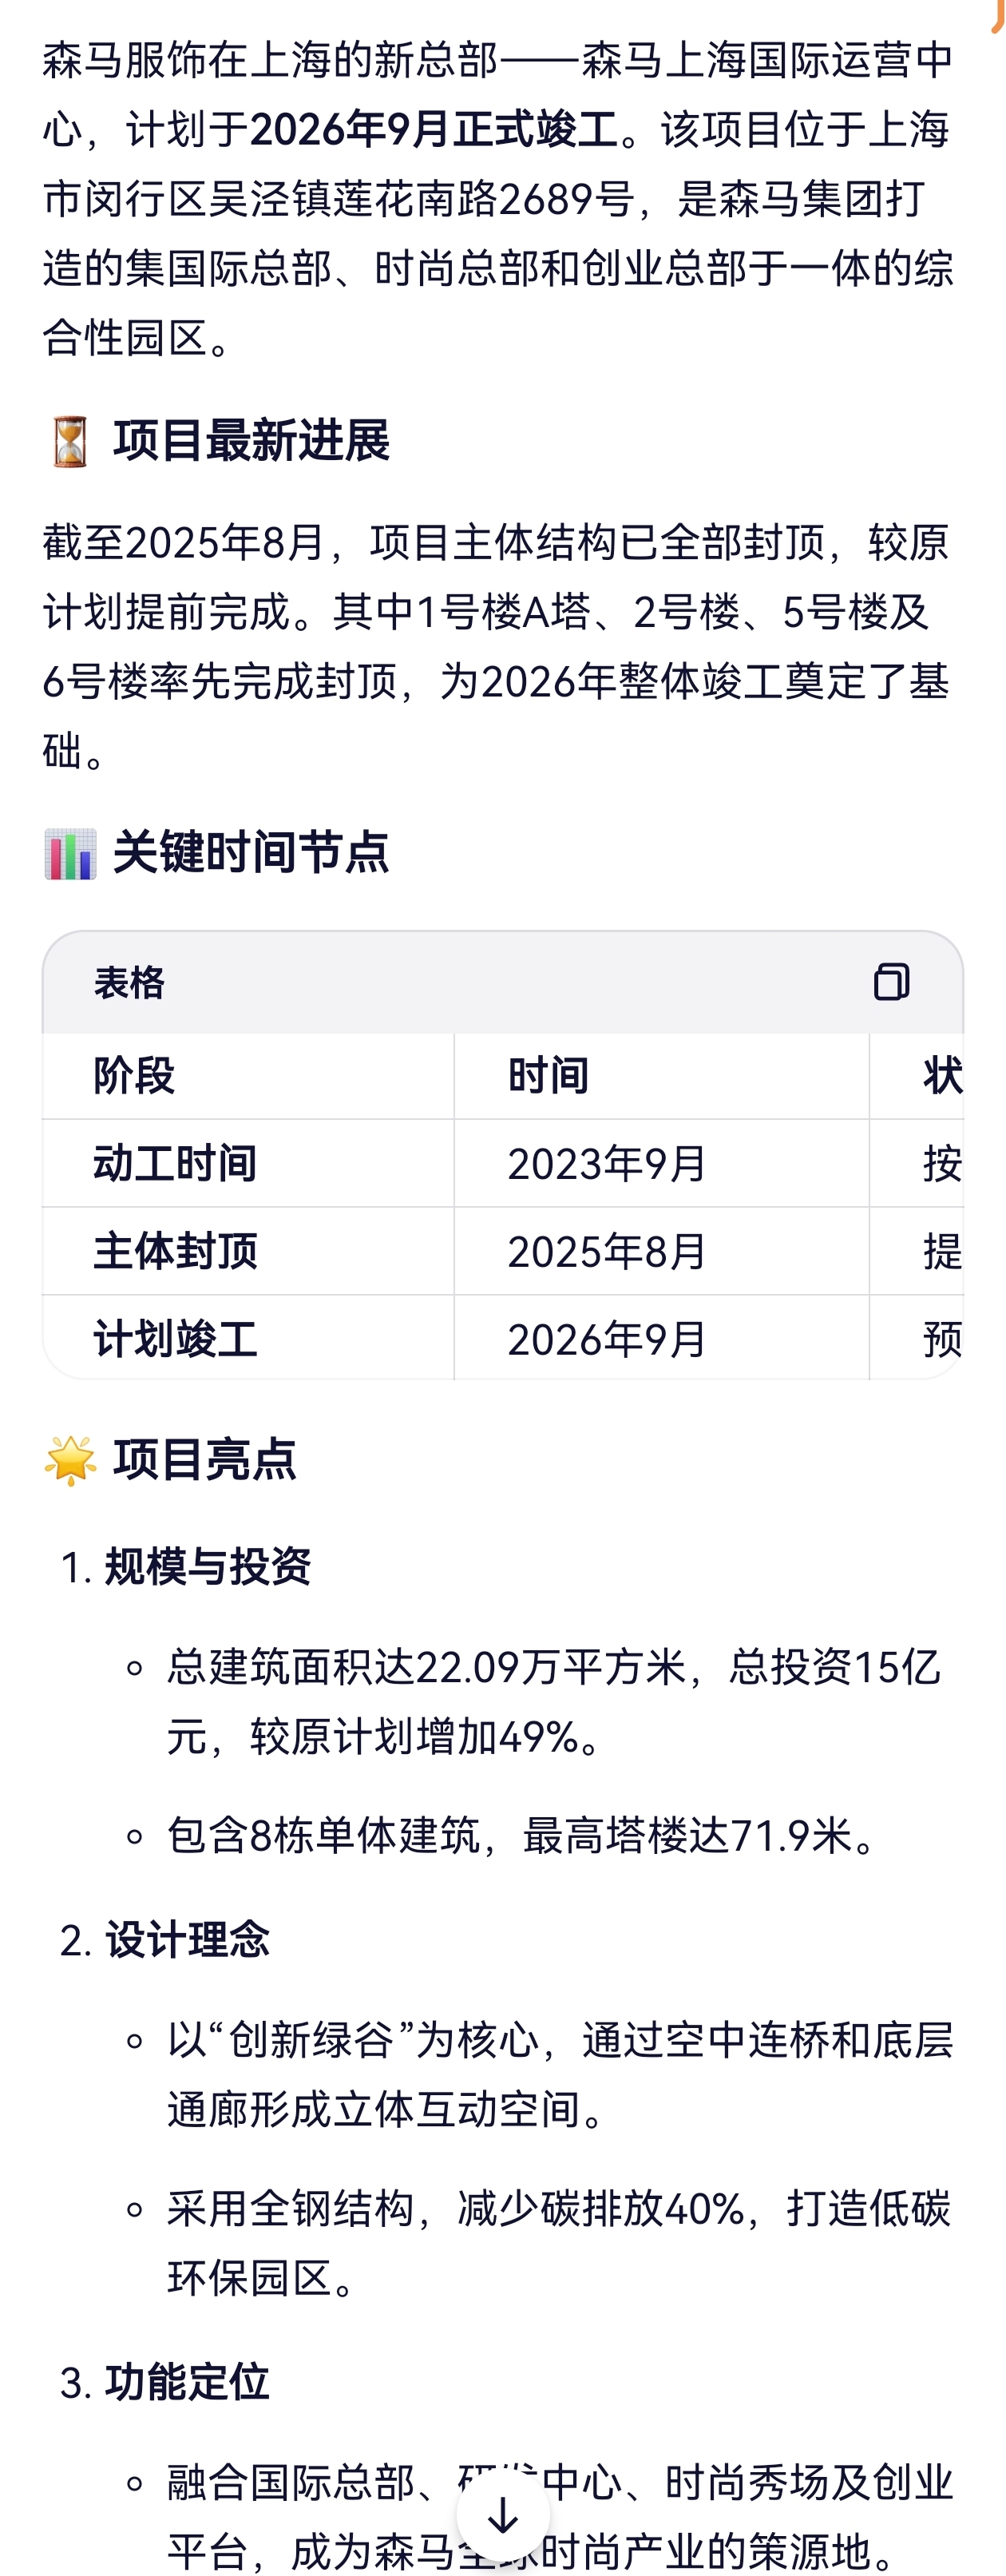Click the 项目亮点 section heading text
This screenshot has height=2576, width=1006.
(x=205, y=1460)
